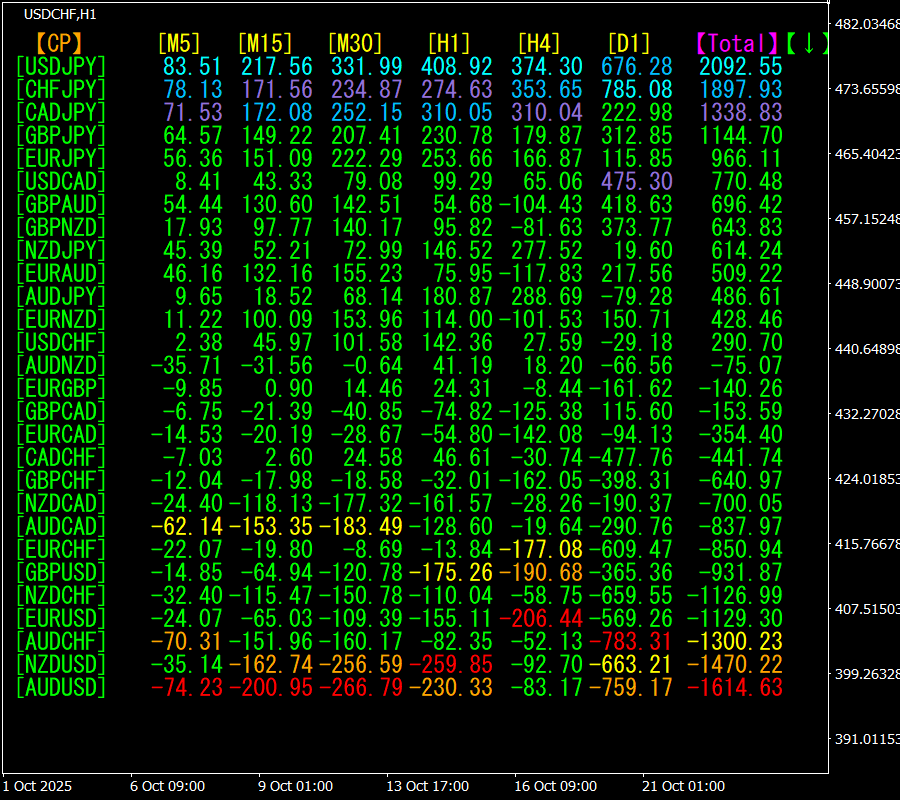This screenshot has height=800, width=900.
Task: Select the M5 timeframe column header
Action: pos(179,43)
